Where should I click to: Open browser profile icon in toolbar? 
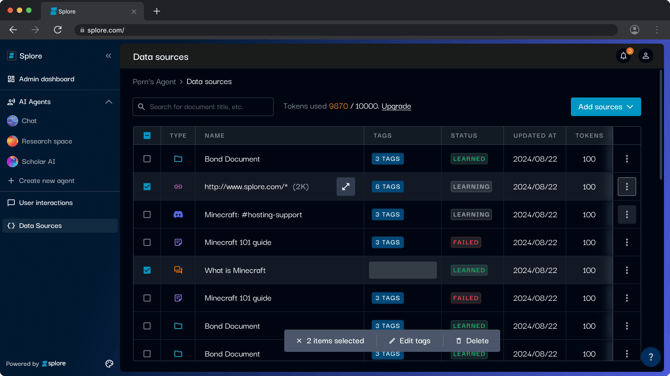635,30
